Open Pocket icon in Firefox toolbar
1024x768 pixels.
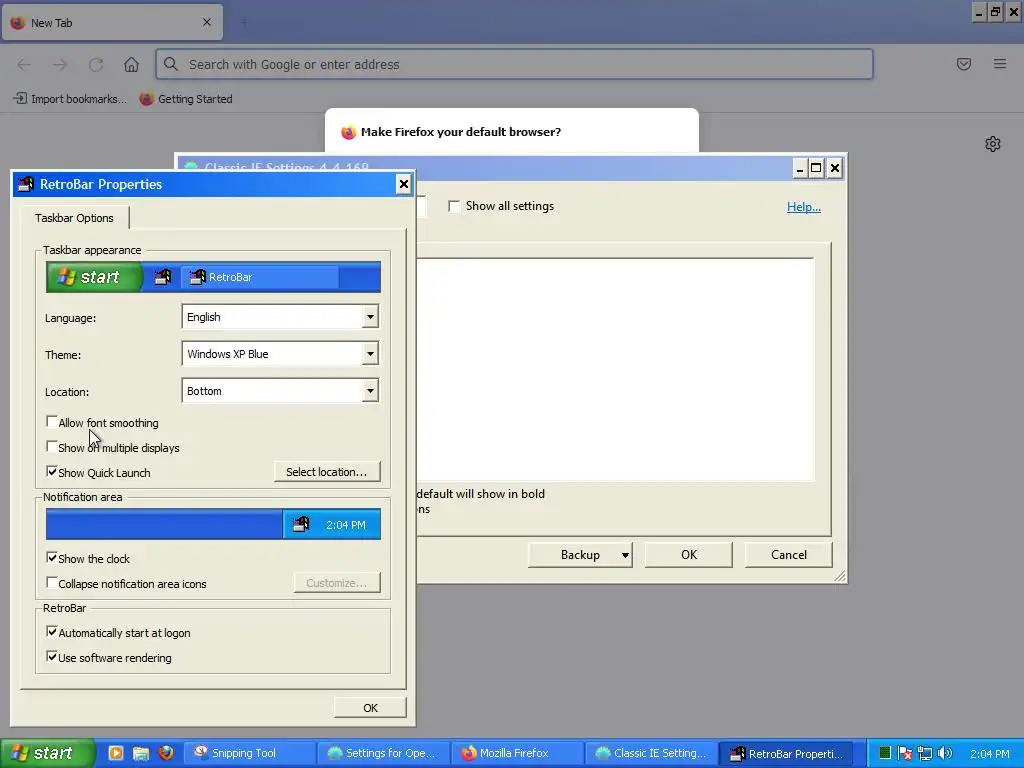pyautogui.click(x=964, y=64)
